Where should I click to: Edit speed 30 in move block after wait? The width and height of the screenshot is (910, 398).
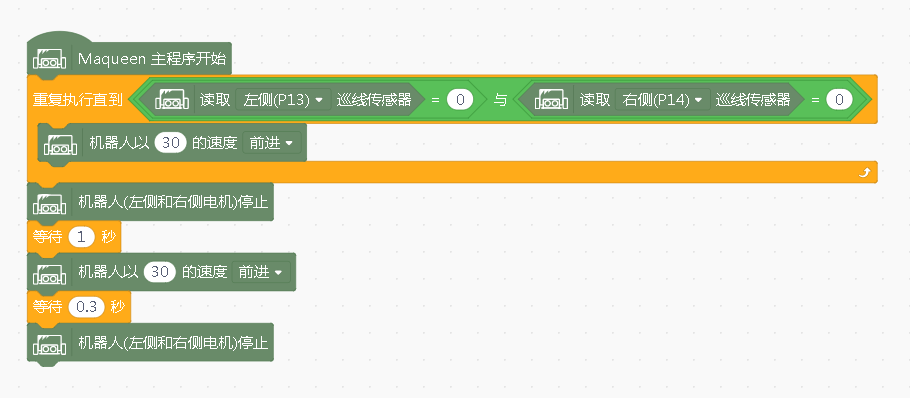[160, 272]
